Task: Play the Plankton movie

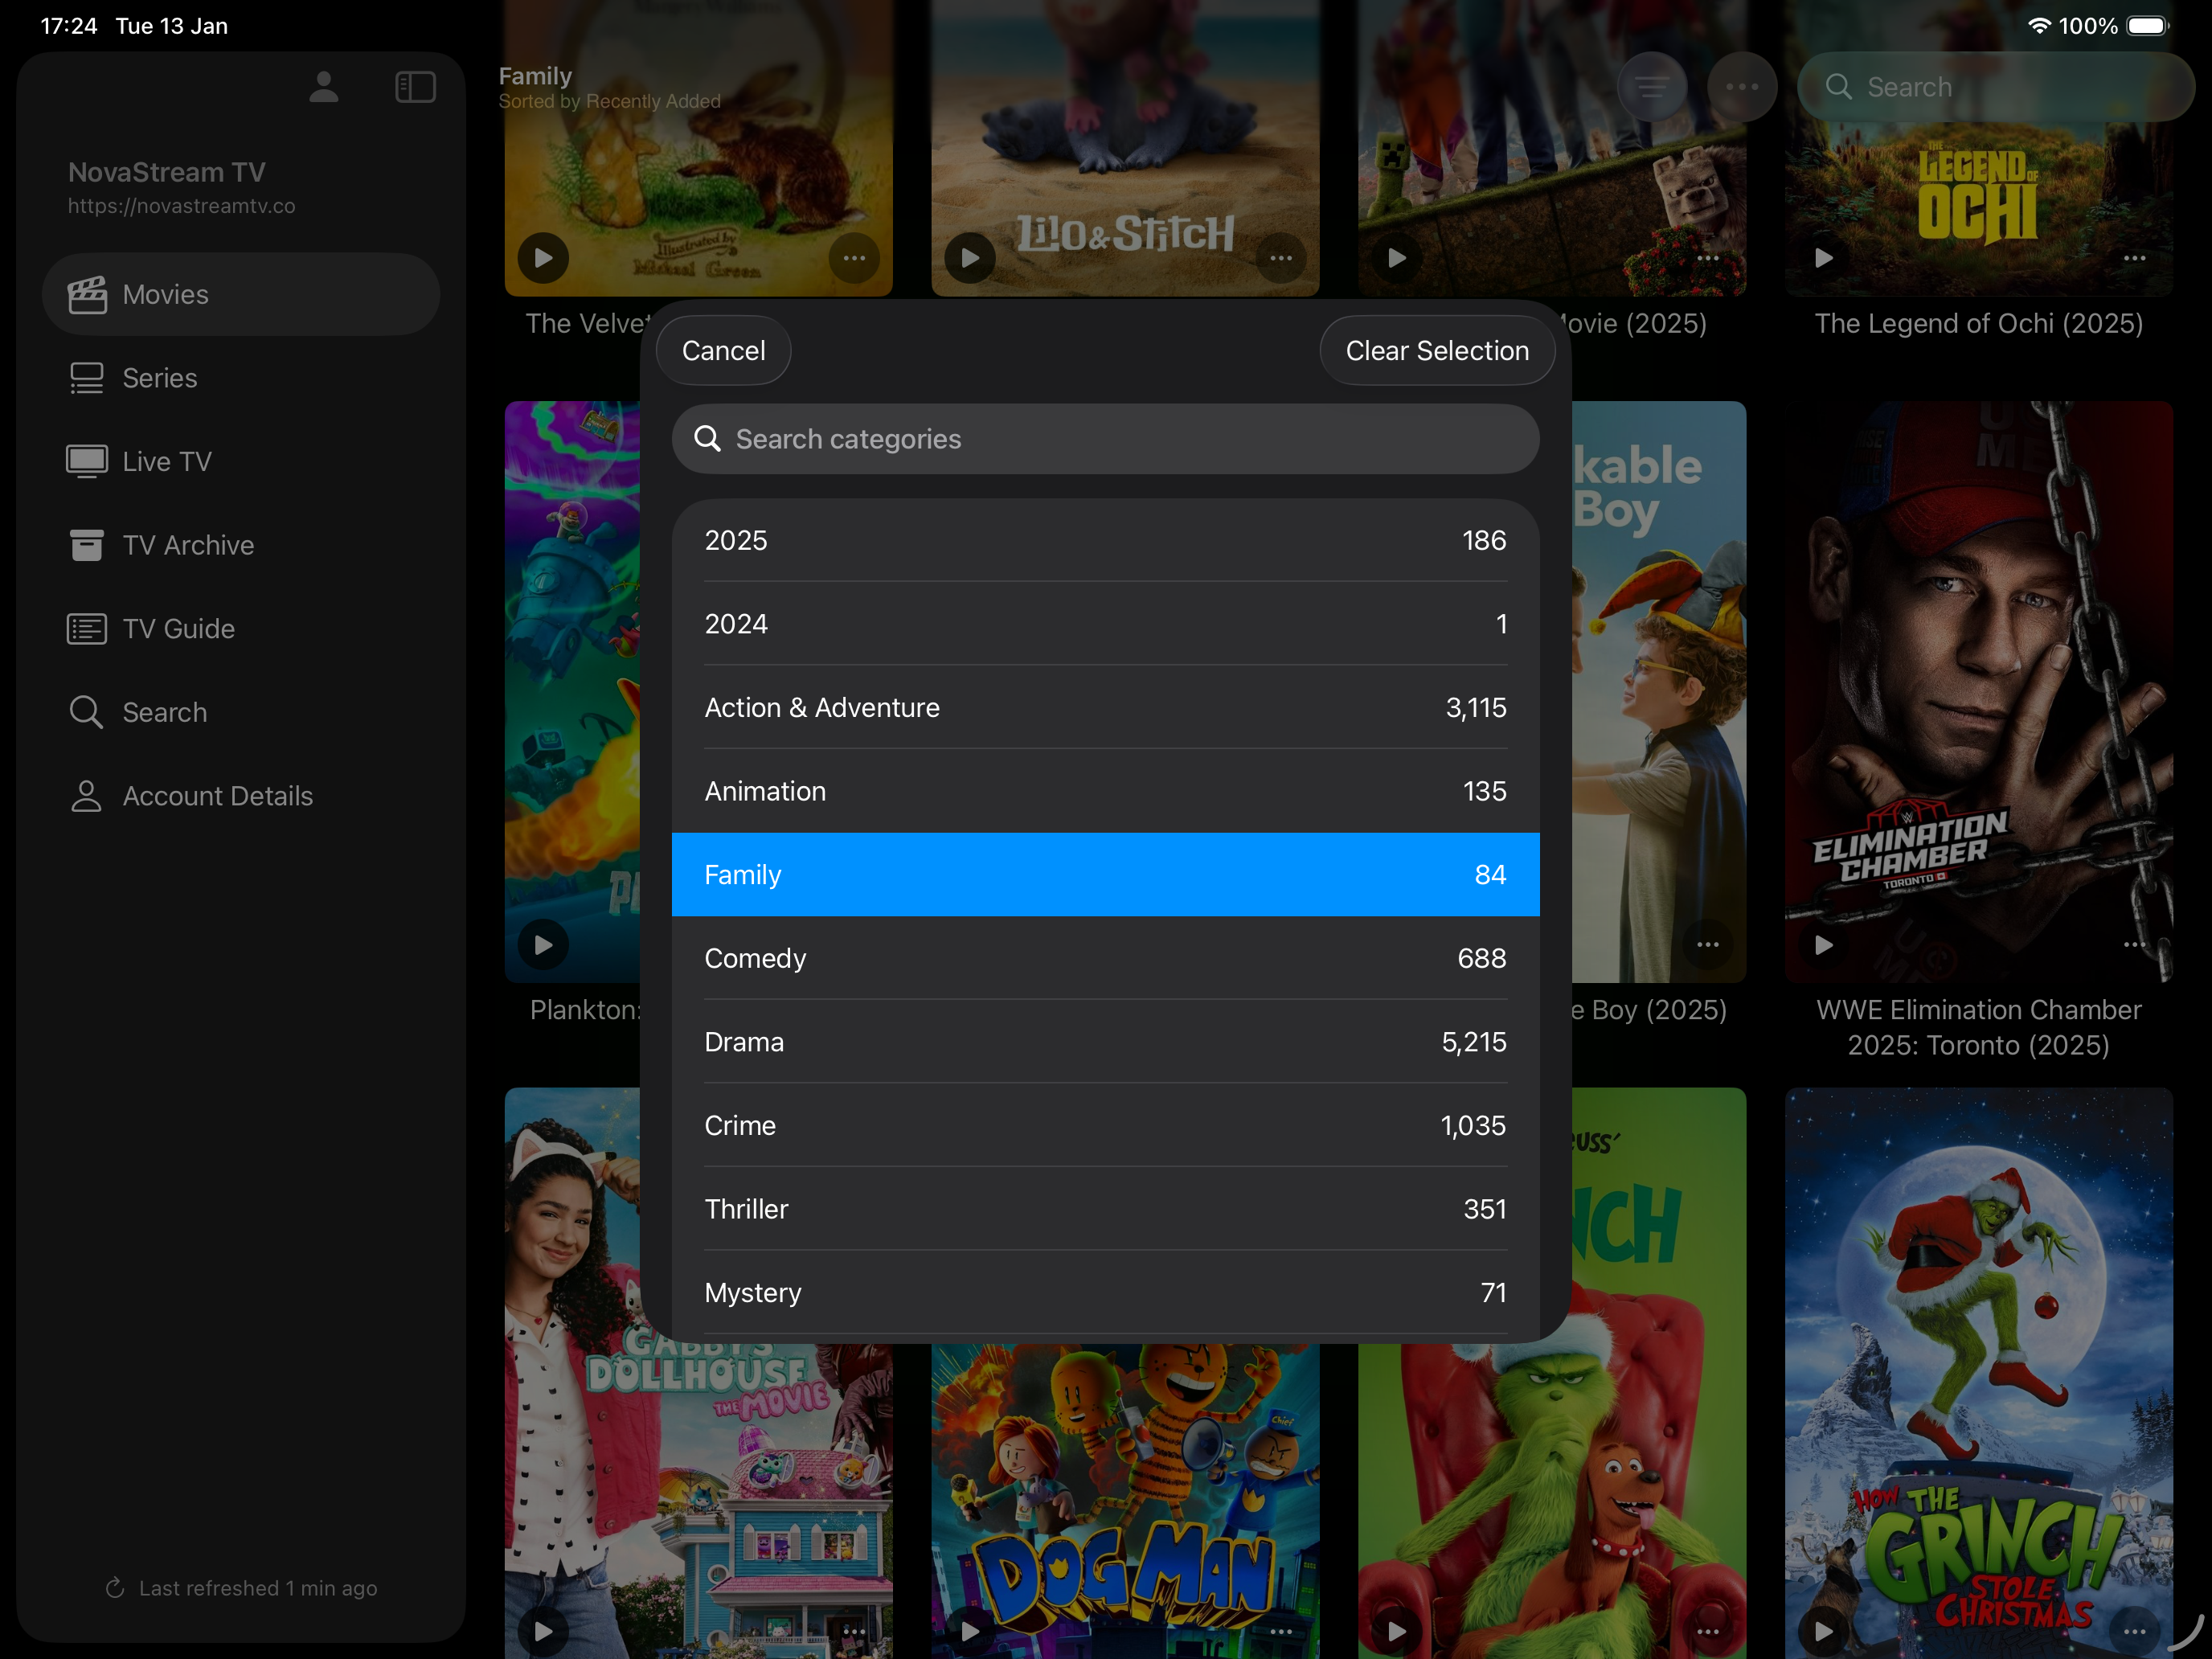Action: 543,945
